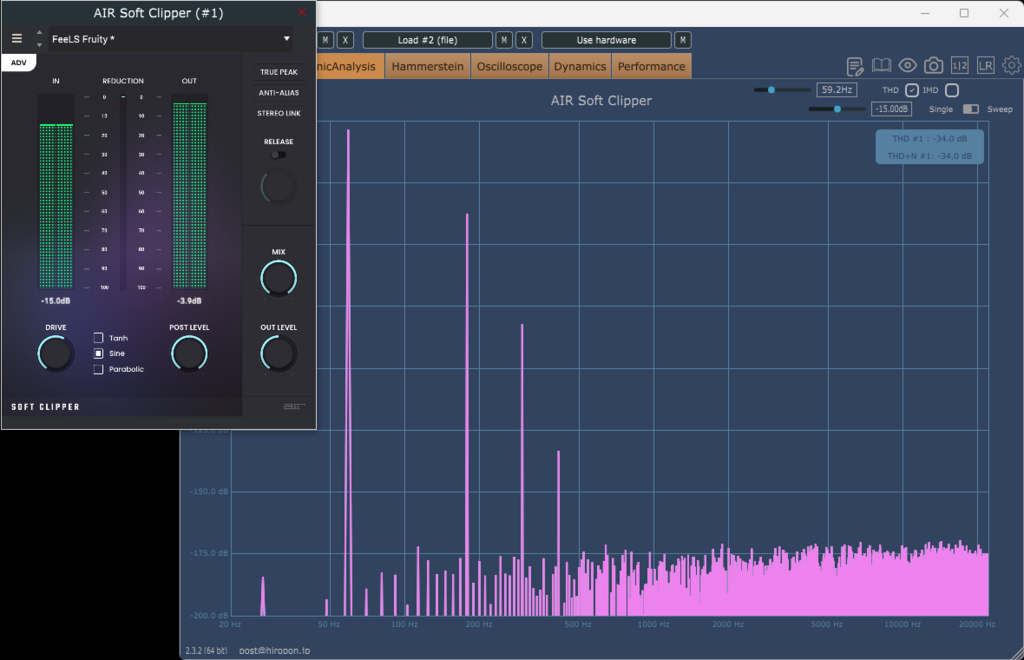Uncheck the THD checkbox
Screen dimensions: 1024x660
(x=912, y=90)
